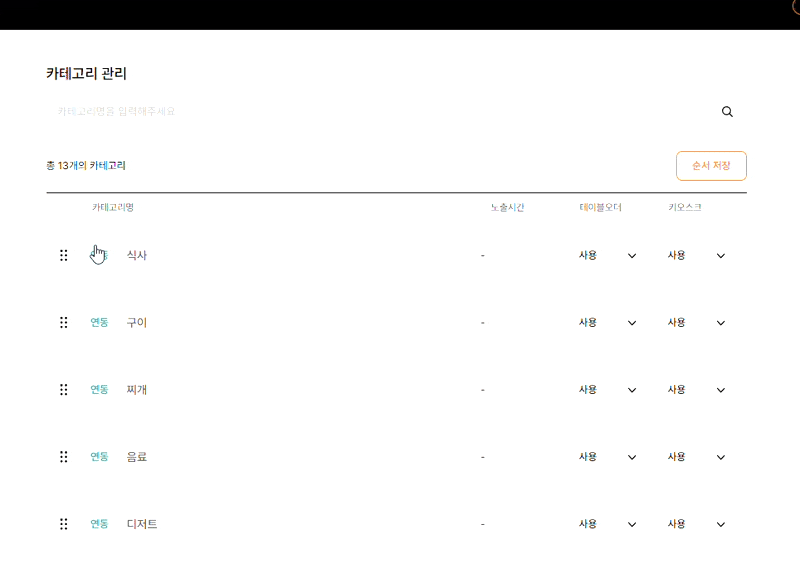Screen dimensions: 800x569
Task: Grab the drag handle for 디저트 row
Action: tap(64, 524)
